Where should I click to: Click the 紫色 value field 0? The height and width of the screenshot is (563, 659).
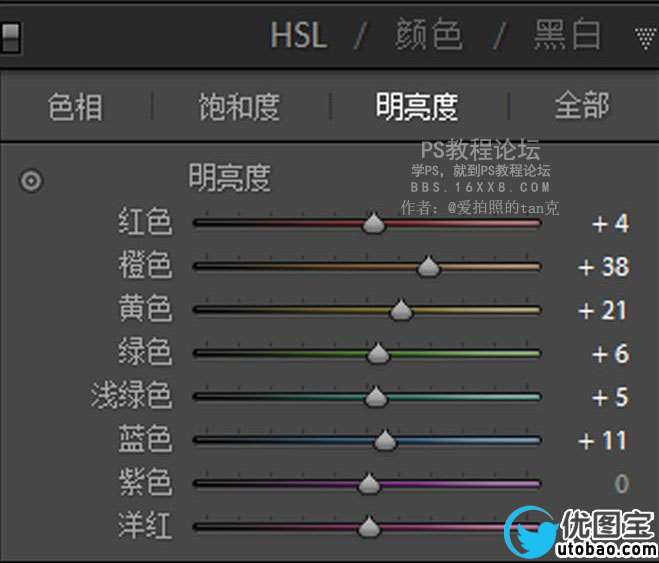pos(622,484)
